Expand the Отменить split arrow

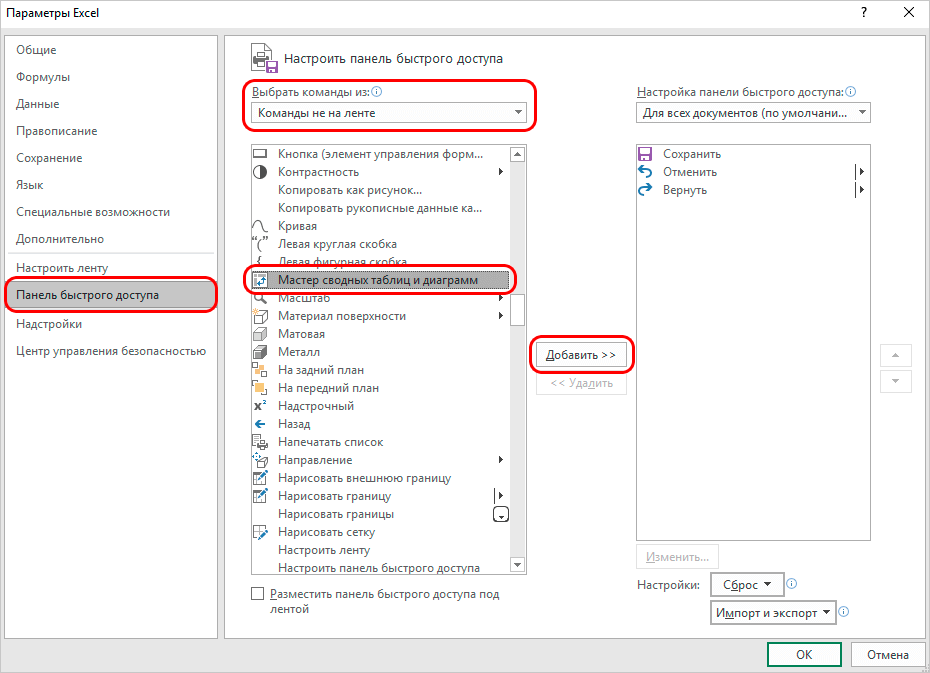(x=861, y=172)
